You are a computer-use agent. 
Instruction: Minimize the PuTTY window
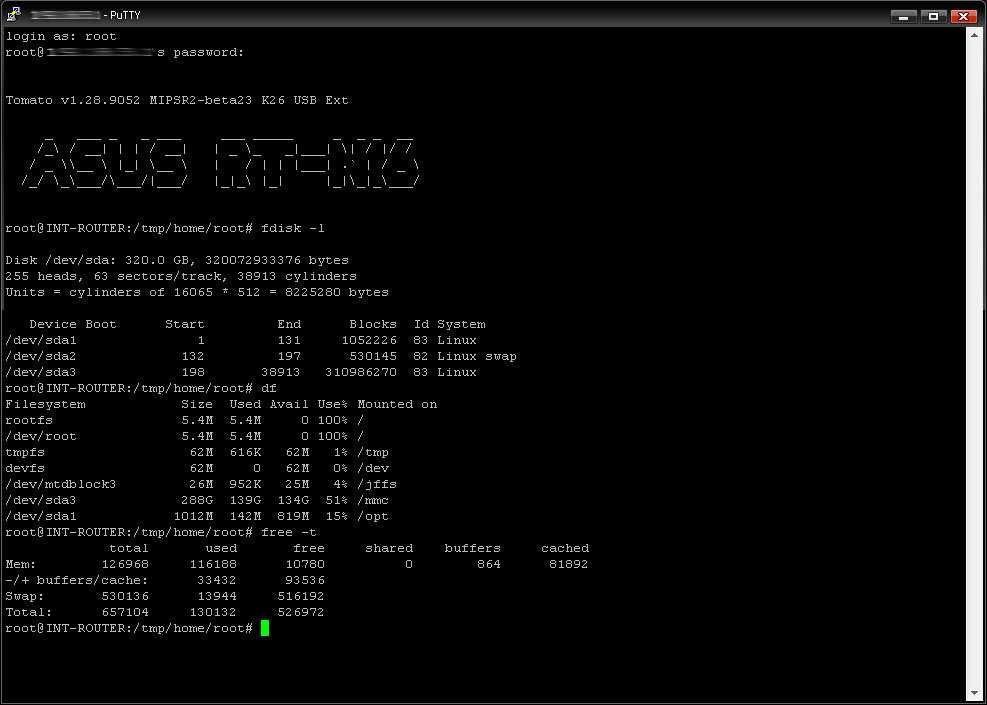point(903,16)
